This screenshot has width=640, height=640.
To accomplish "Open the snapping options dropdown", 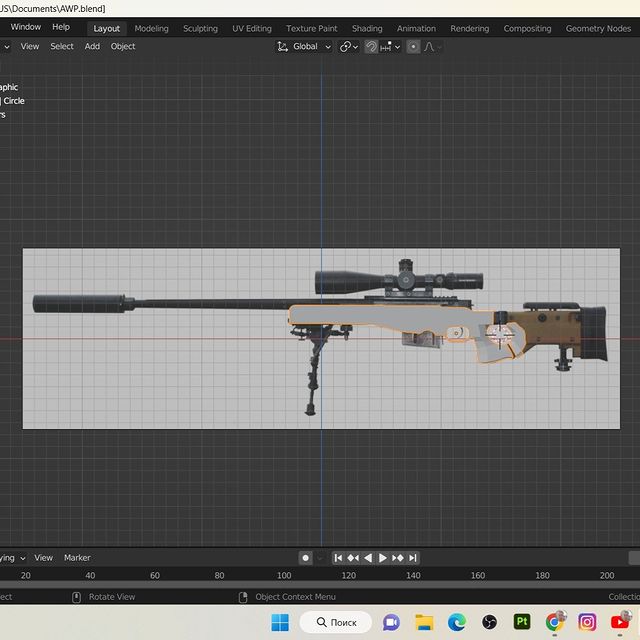I will (390, 47).
